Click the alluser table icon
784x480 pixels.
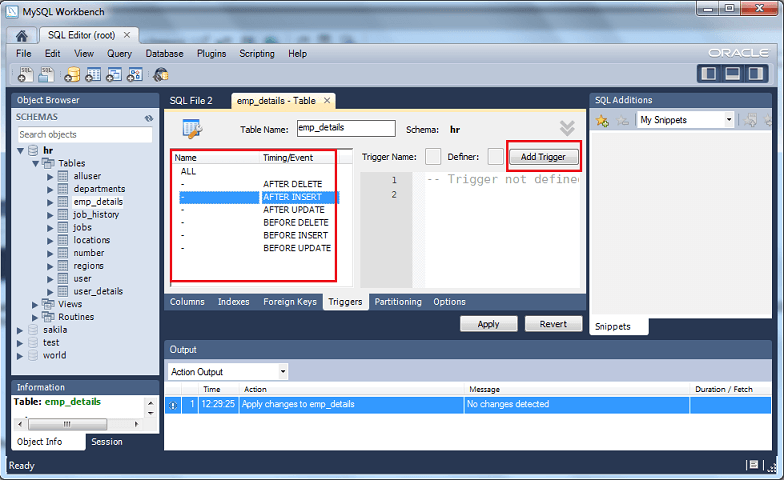click(63, 176)
